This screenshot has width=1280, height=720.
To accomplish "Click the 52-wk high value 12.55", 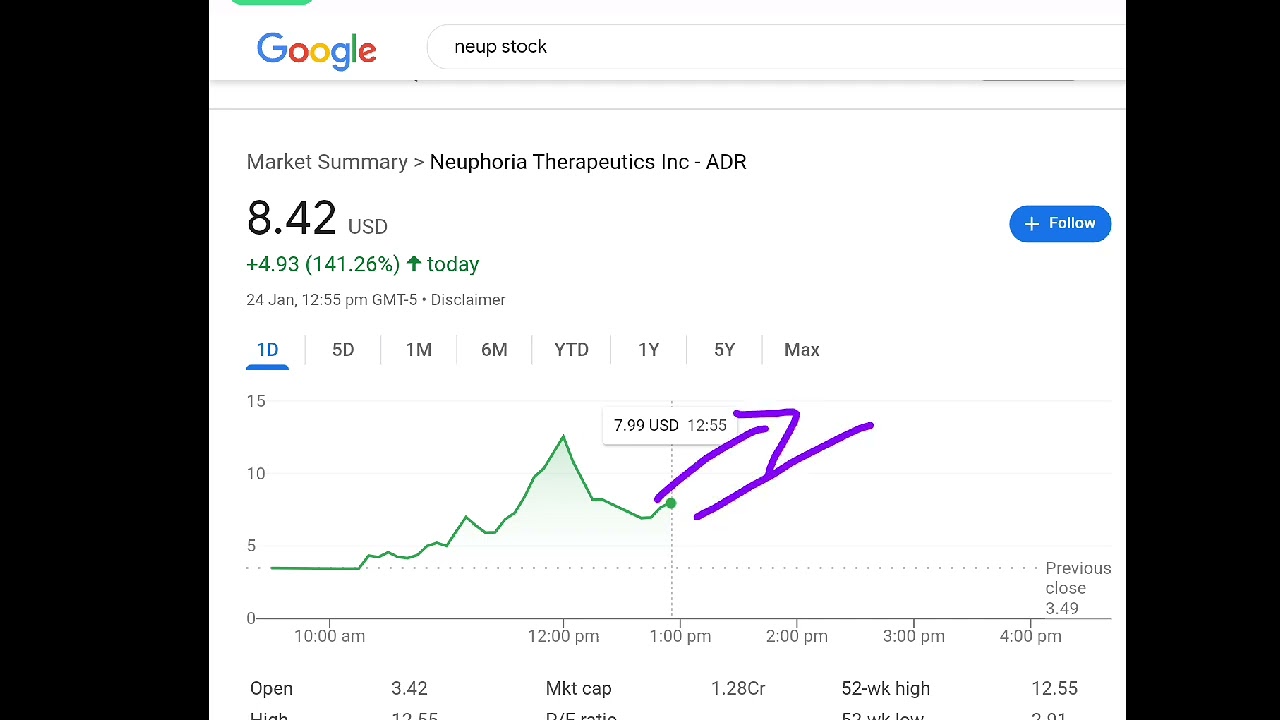I will (1054, 689).
